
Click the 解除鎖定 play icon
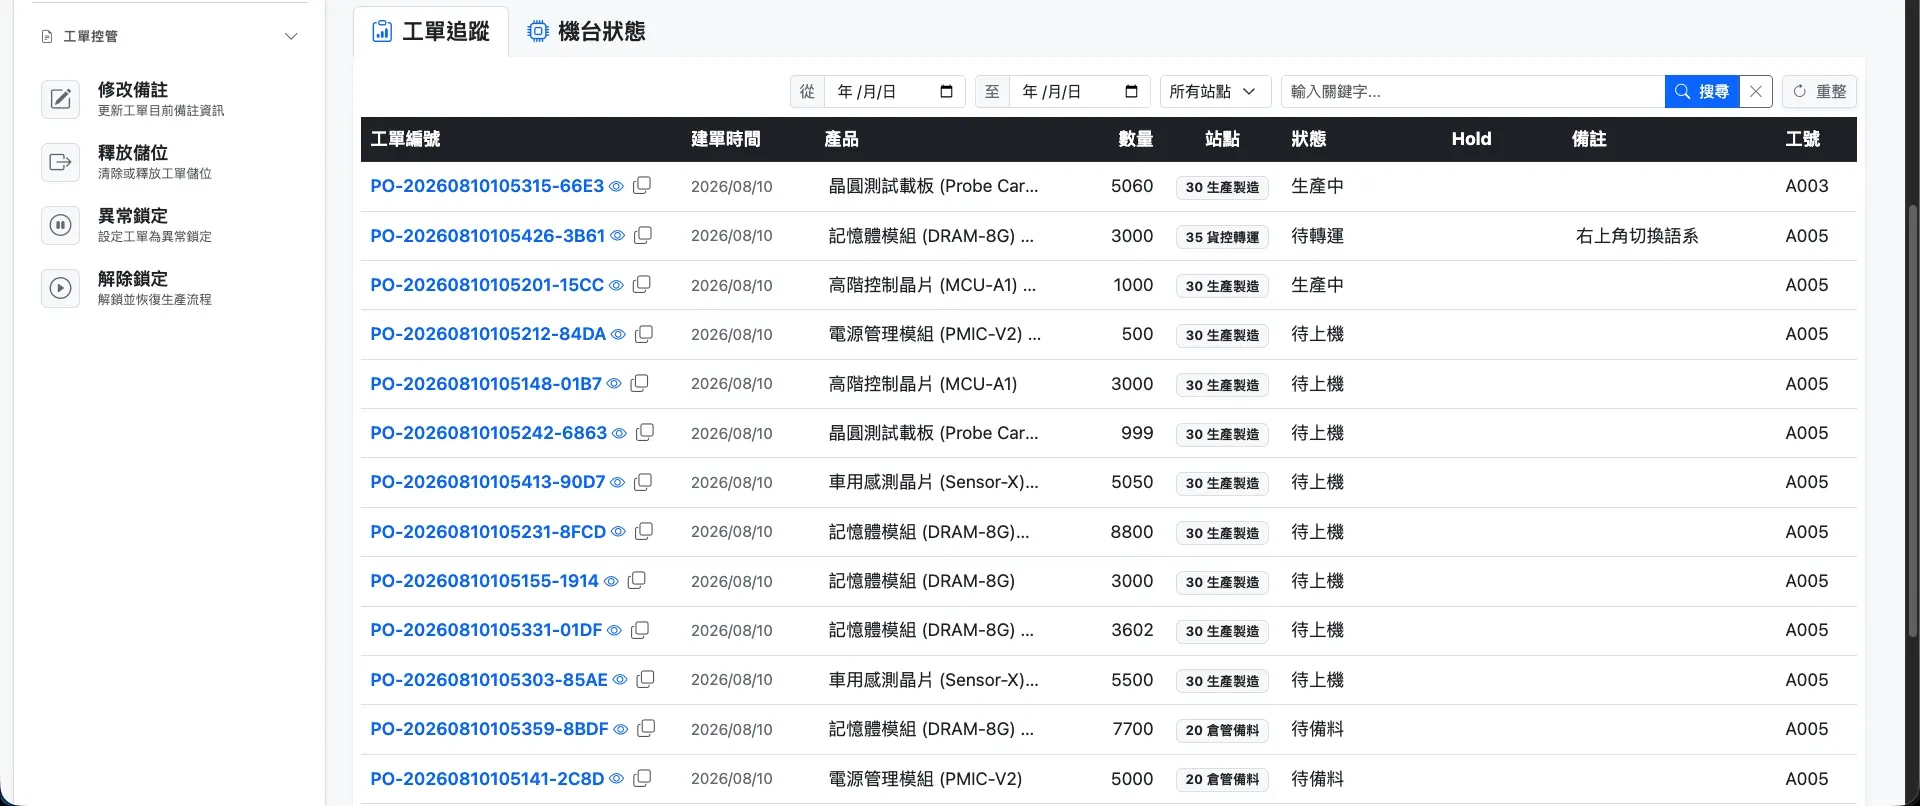coord(60,288)
